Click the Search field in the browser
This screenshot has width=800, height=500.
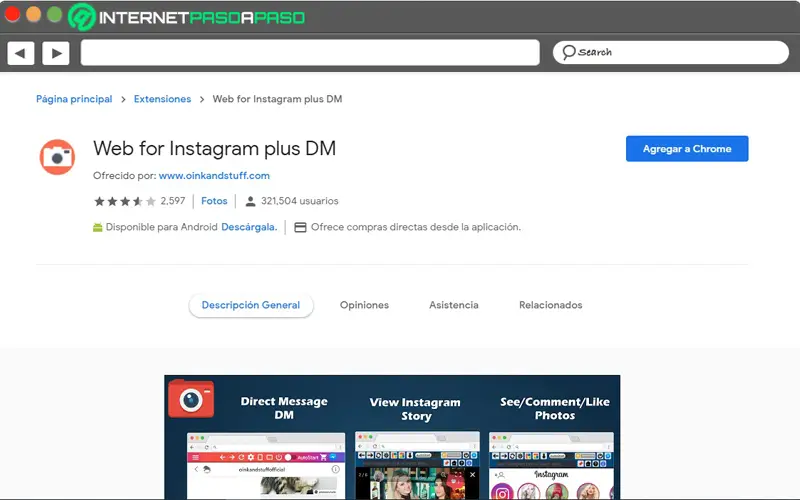[x=670, y=53]
